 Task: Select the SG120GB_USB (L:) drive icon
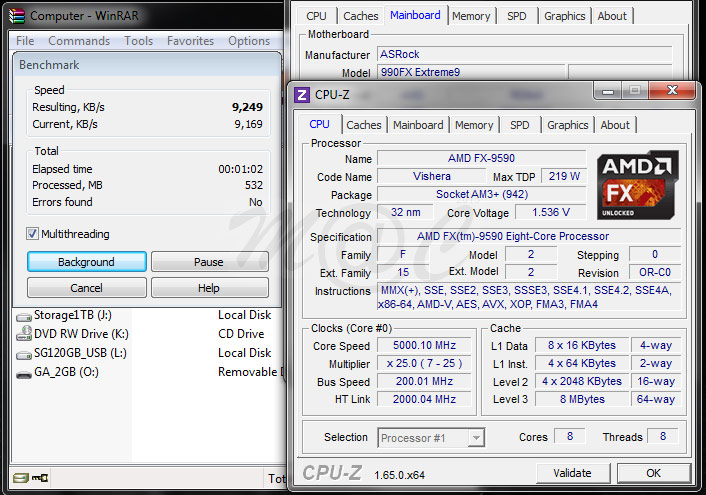point(24,354)
